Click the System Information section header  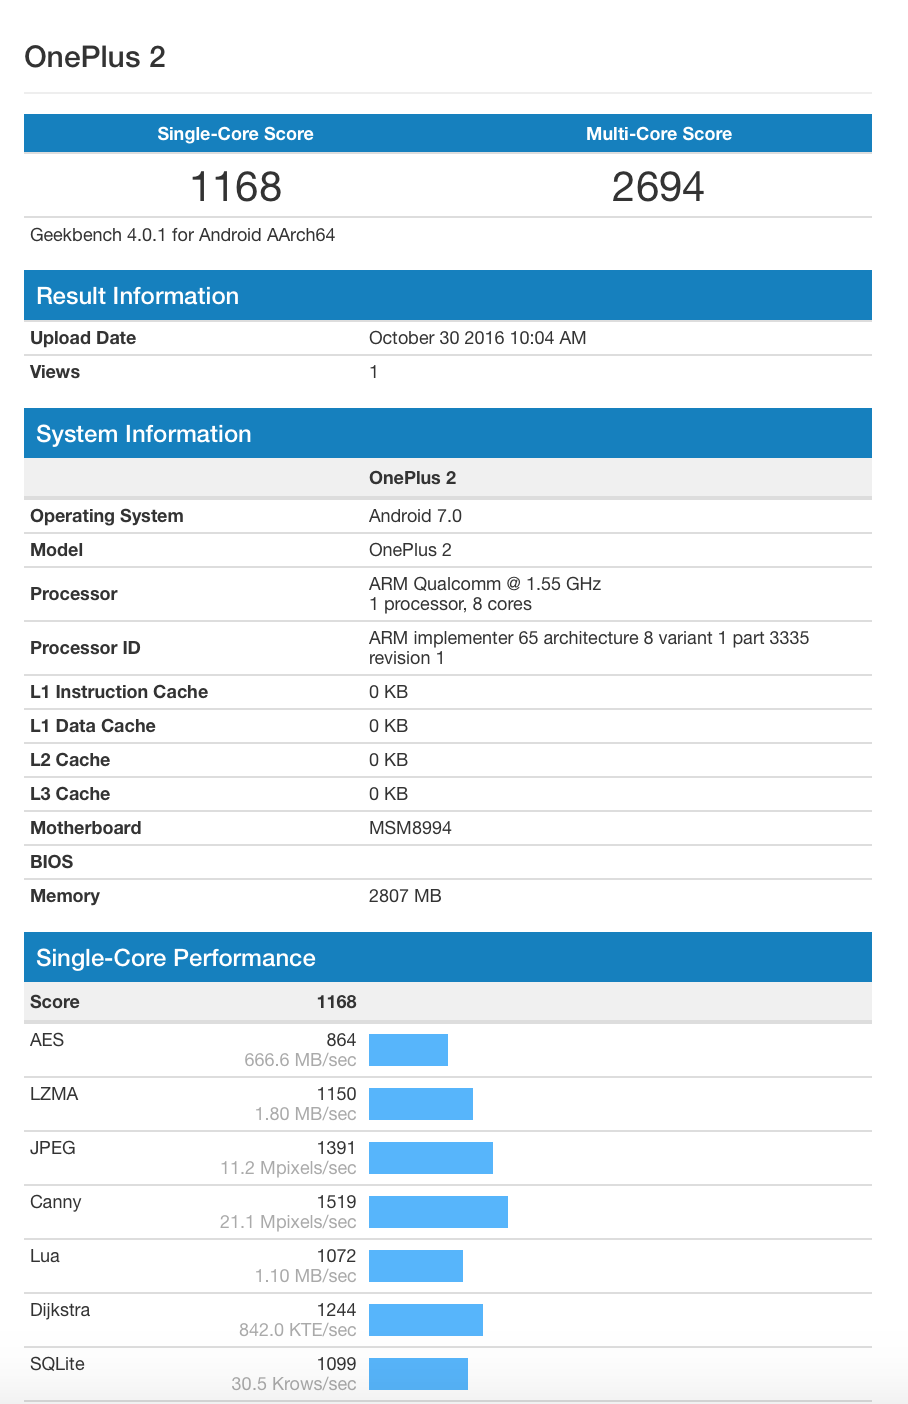tap(144, 434)
